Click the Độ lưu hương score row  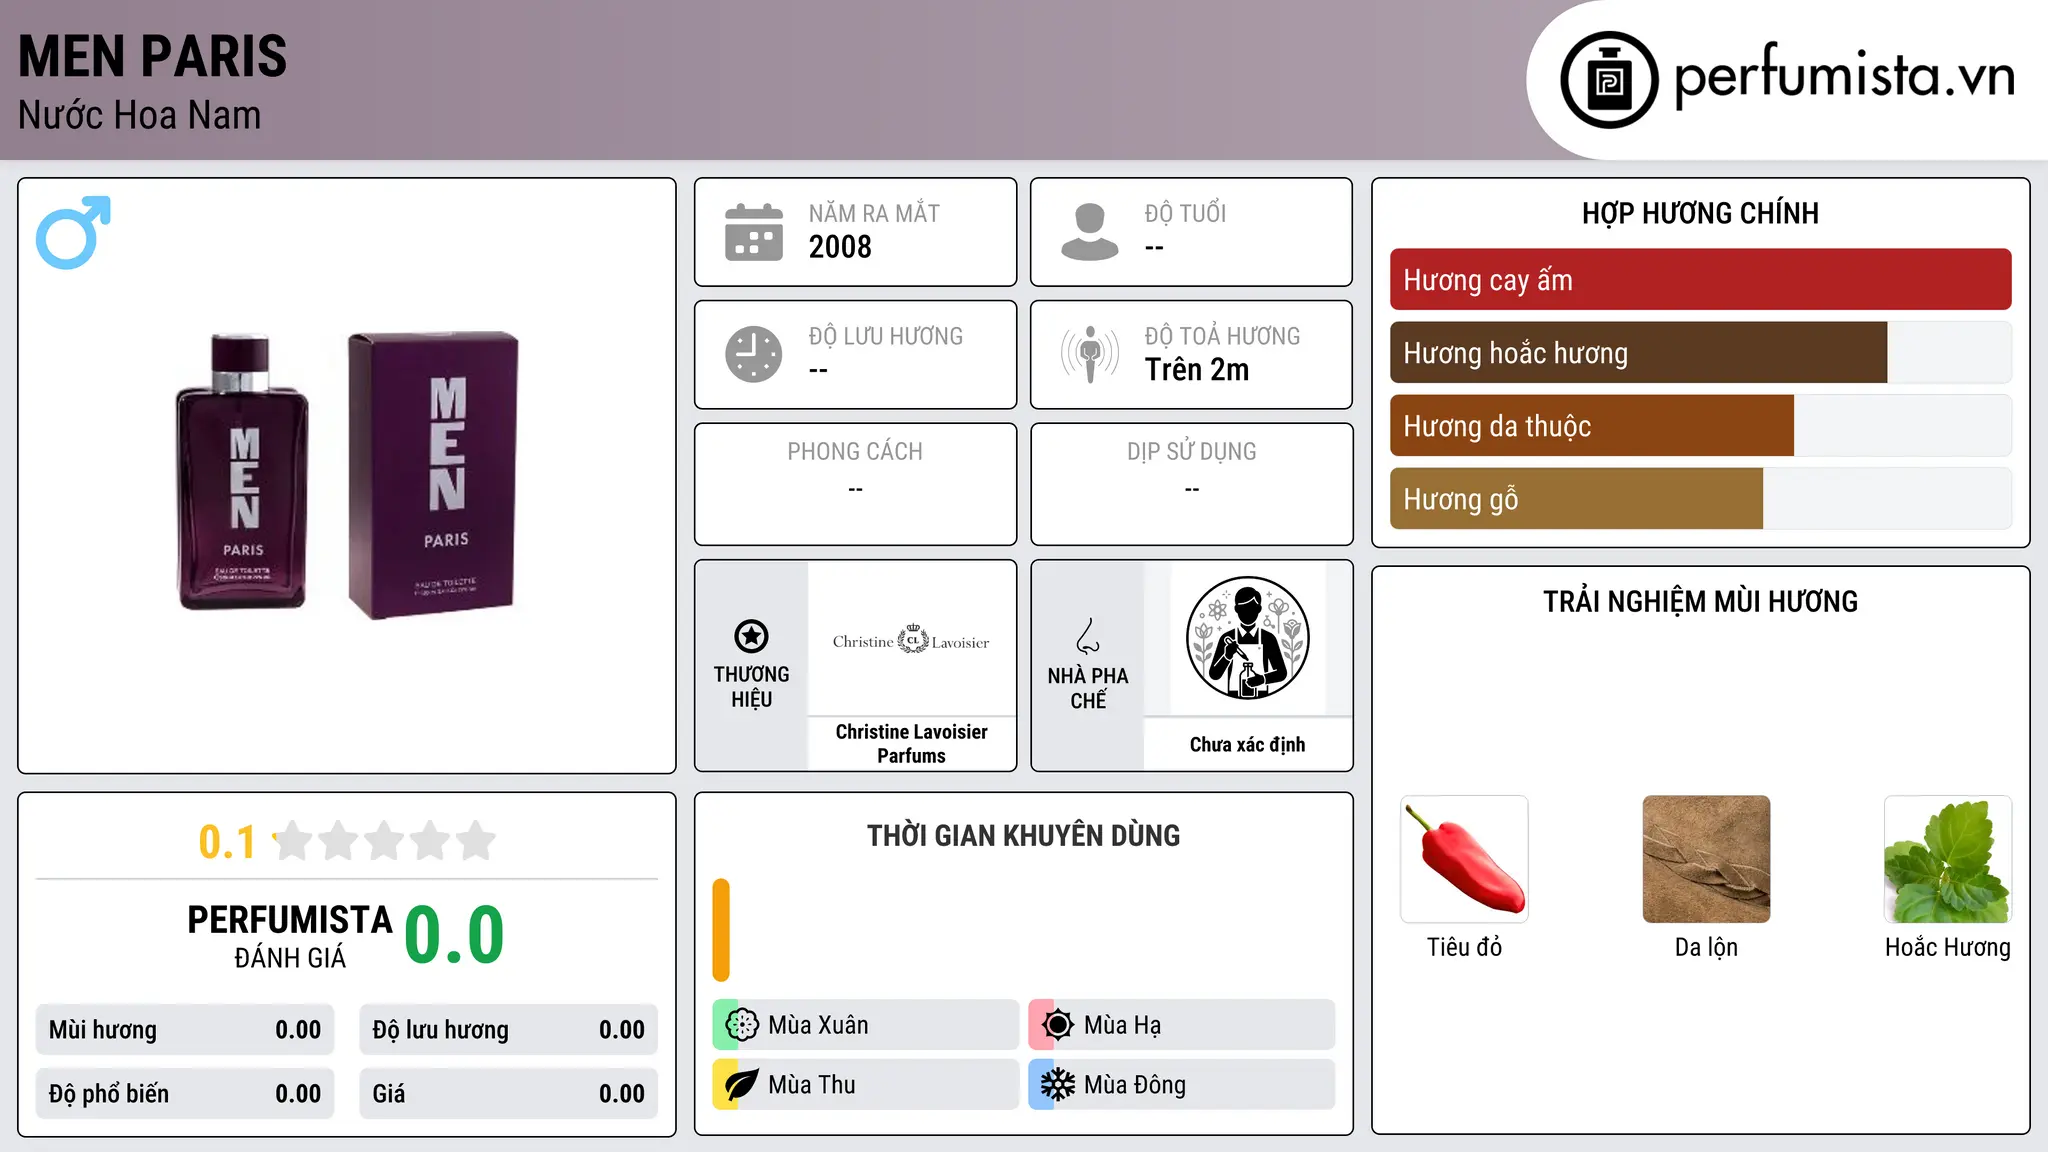click(508, 1030)
